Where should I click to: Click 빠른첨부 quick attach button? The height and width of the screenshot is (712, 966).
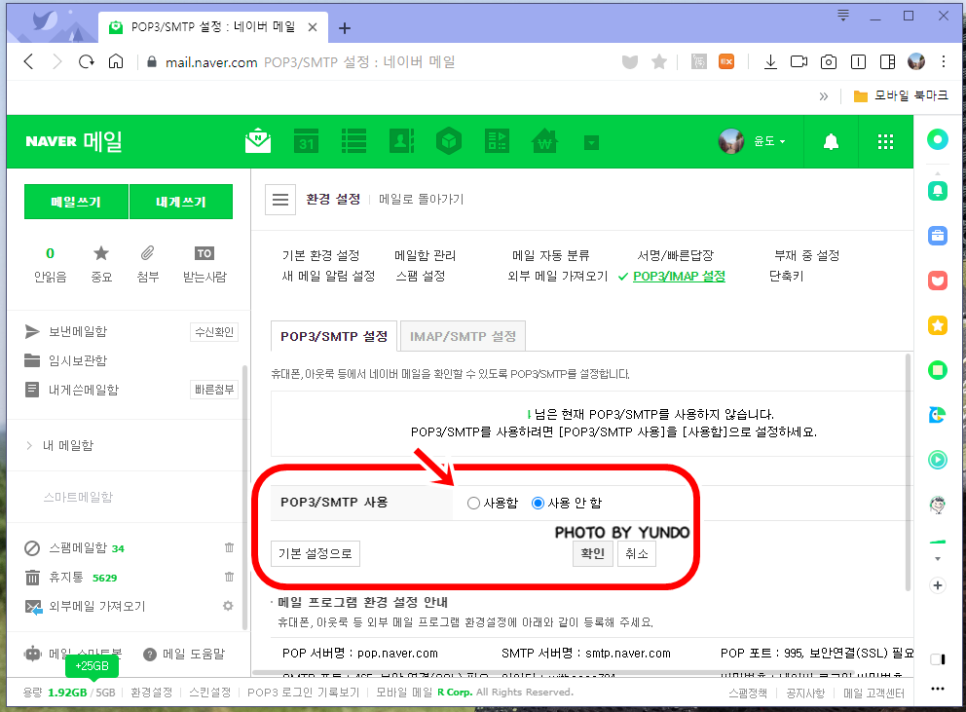(214, 390)
